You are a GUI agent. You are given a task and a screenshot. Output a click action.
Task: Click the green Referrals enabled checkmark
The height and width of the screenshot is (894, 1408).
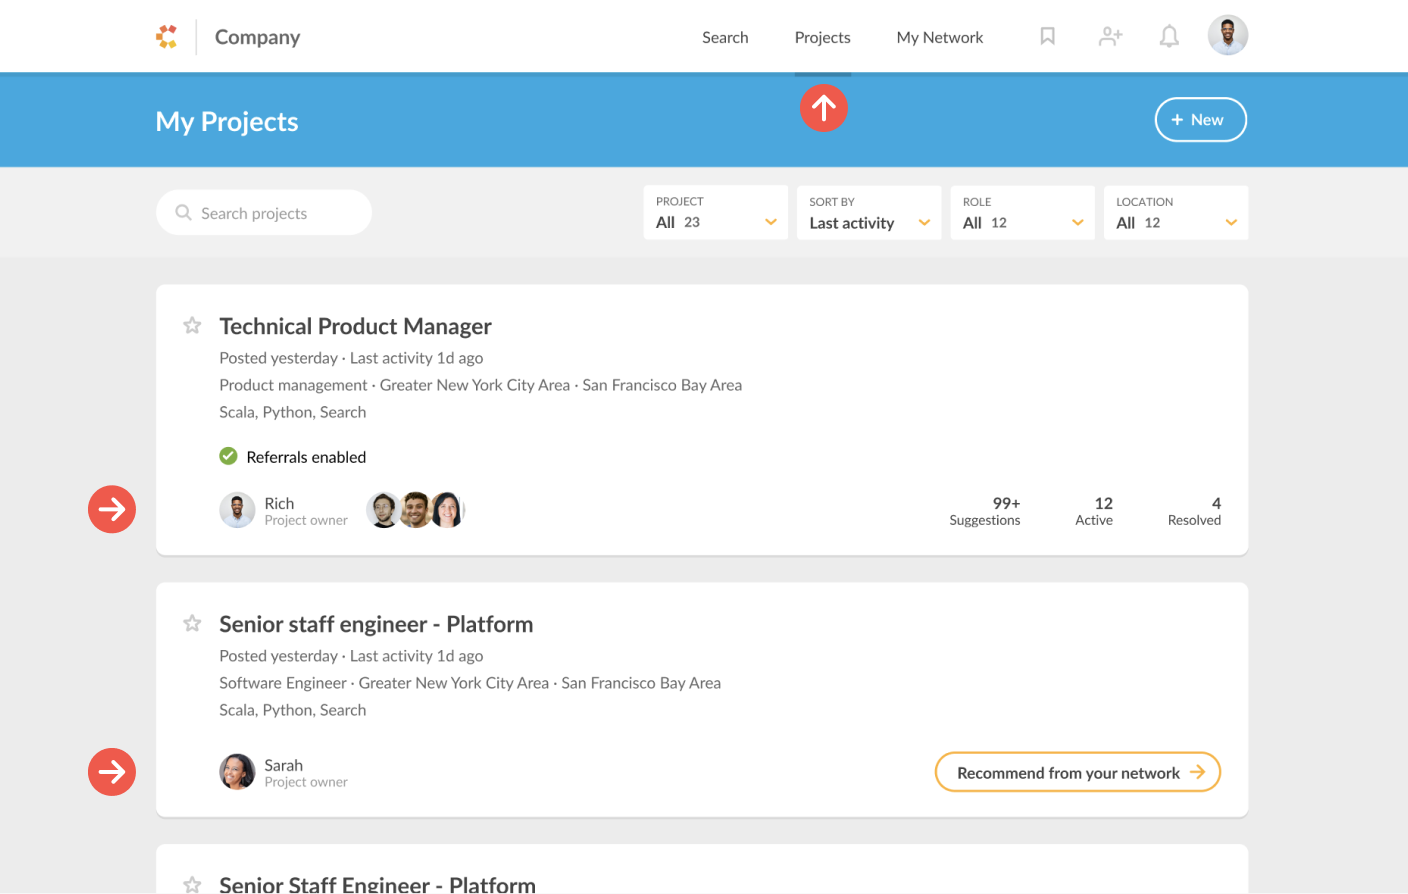229,456
